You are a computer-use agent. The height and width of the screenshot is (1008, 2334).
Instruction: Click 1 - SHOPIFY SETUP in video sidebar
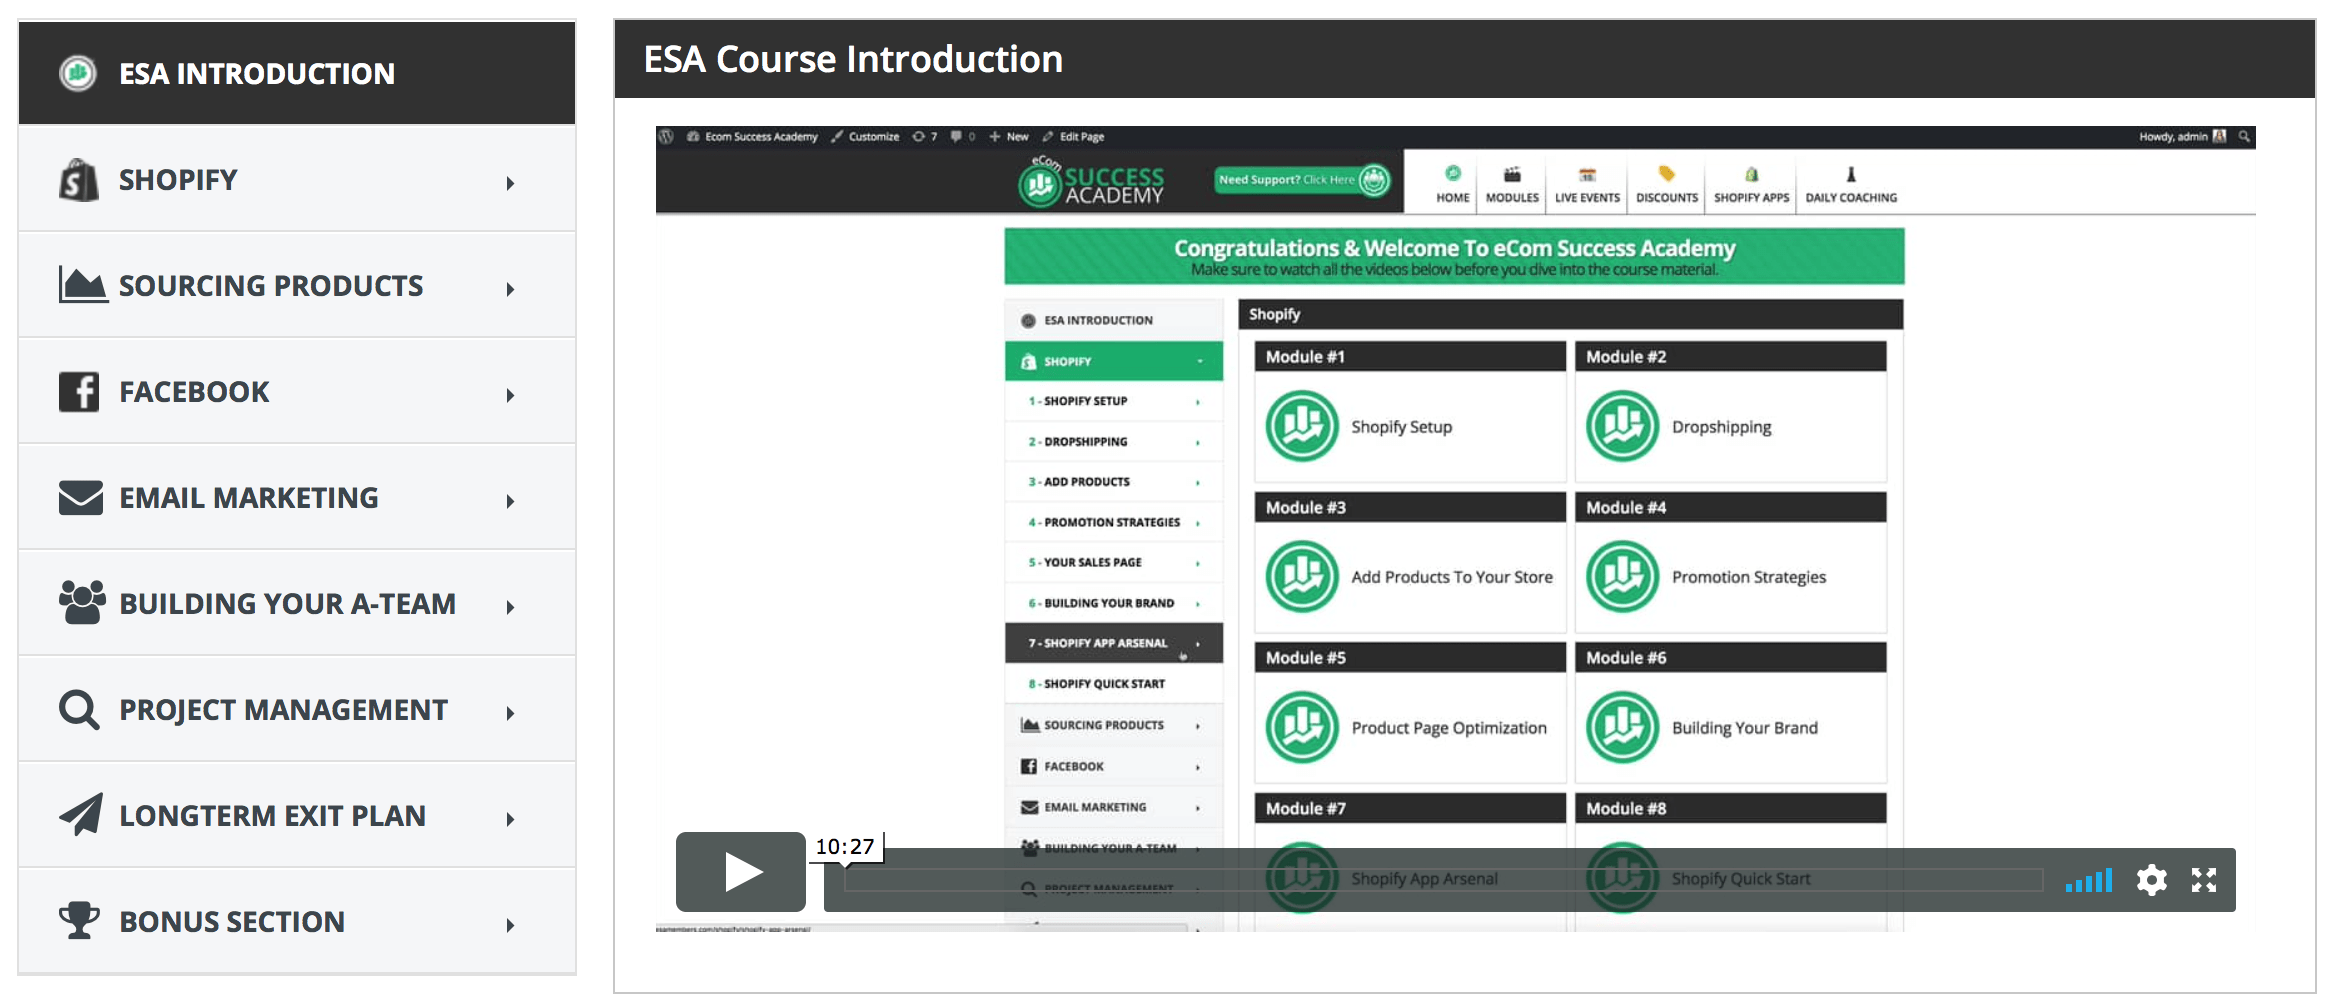tap(1114, 401)
